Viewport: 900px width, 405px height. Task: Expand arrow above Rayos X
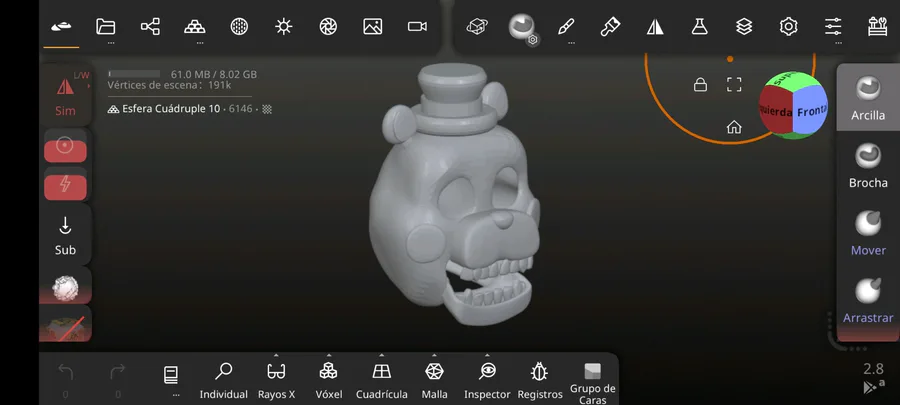coord(276,355)
